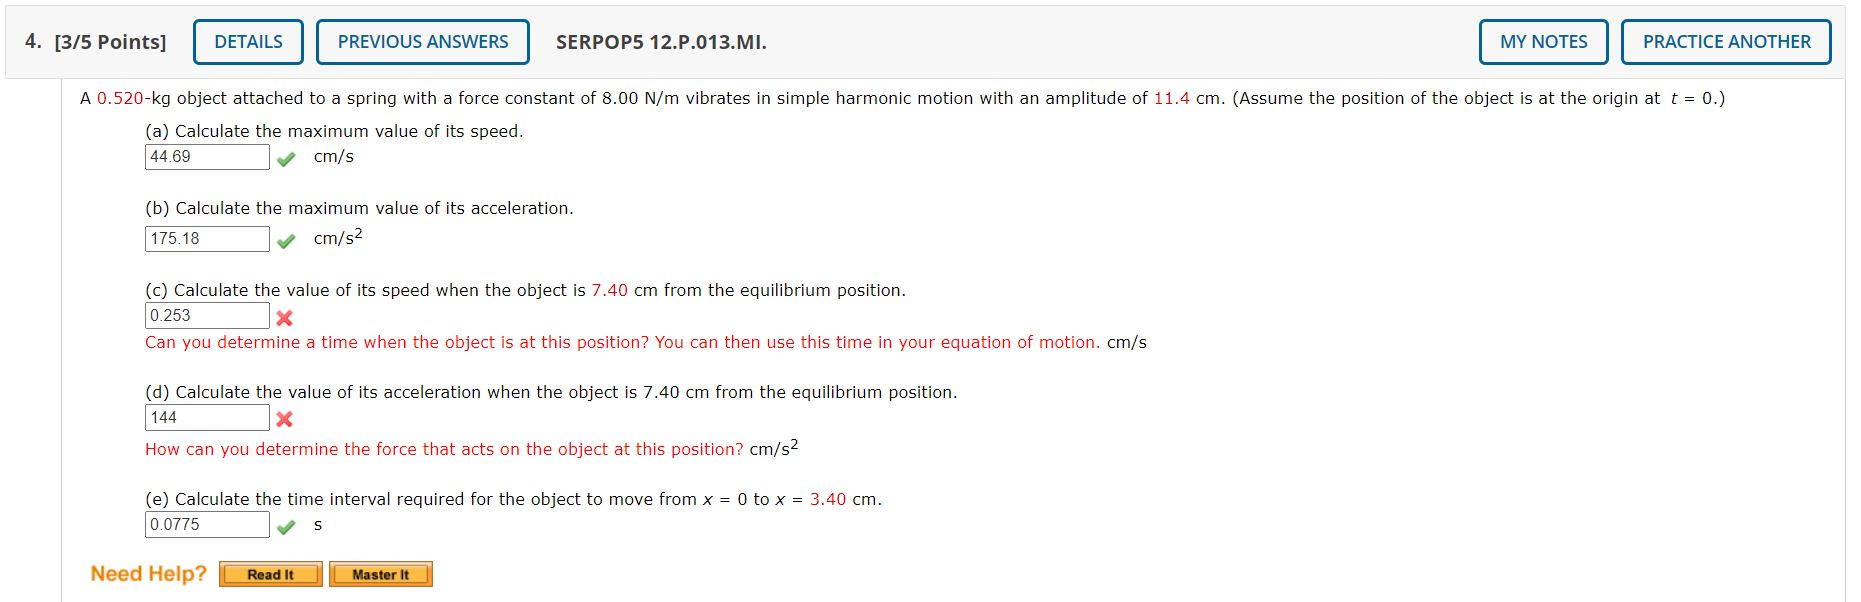
Task: Select PRACTICE ANOTHER version
Action: (1725, 41)
